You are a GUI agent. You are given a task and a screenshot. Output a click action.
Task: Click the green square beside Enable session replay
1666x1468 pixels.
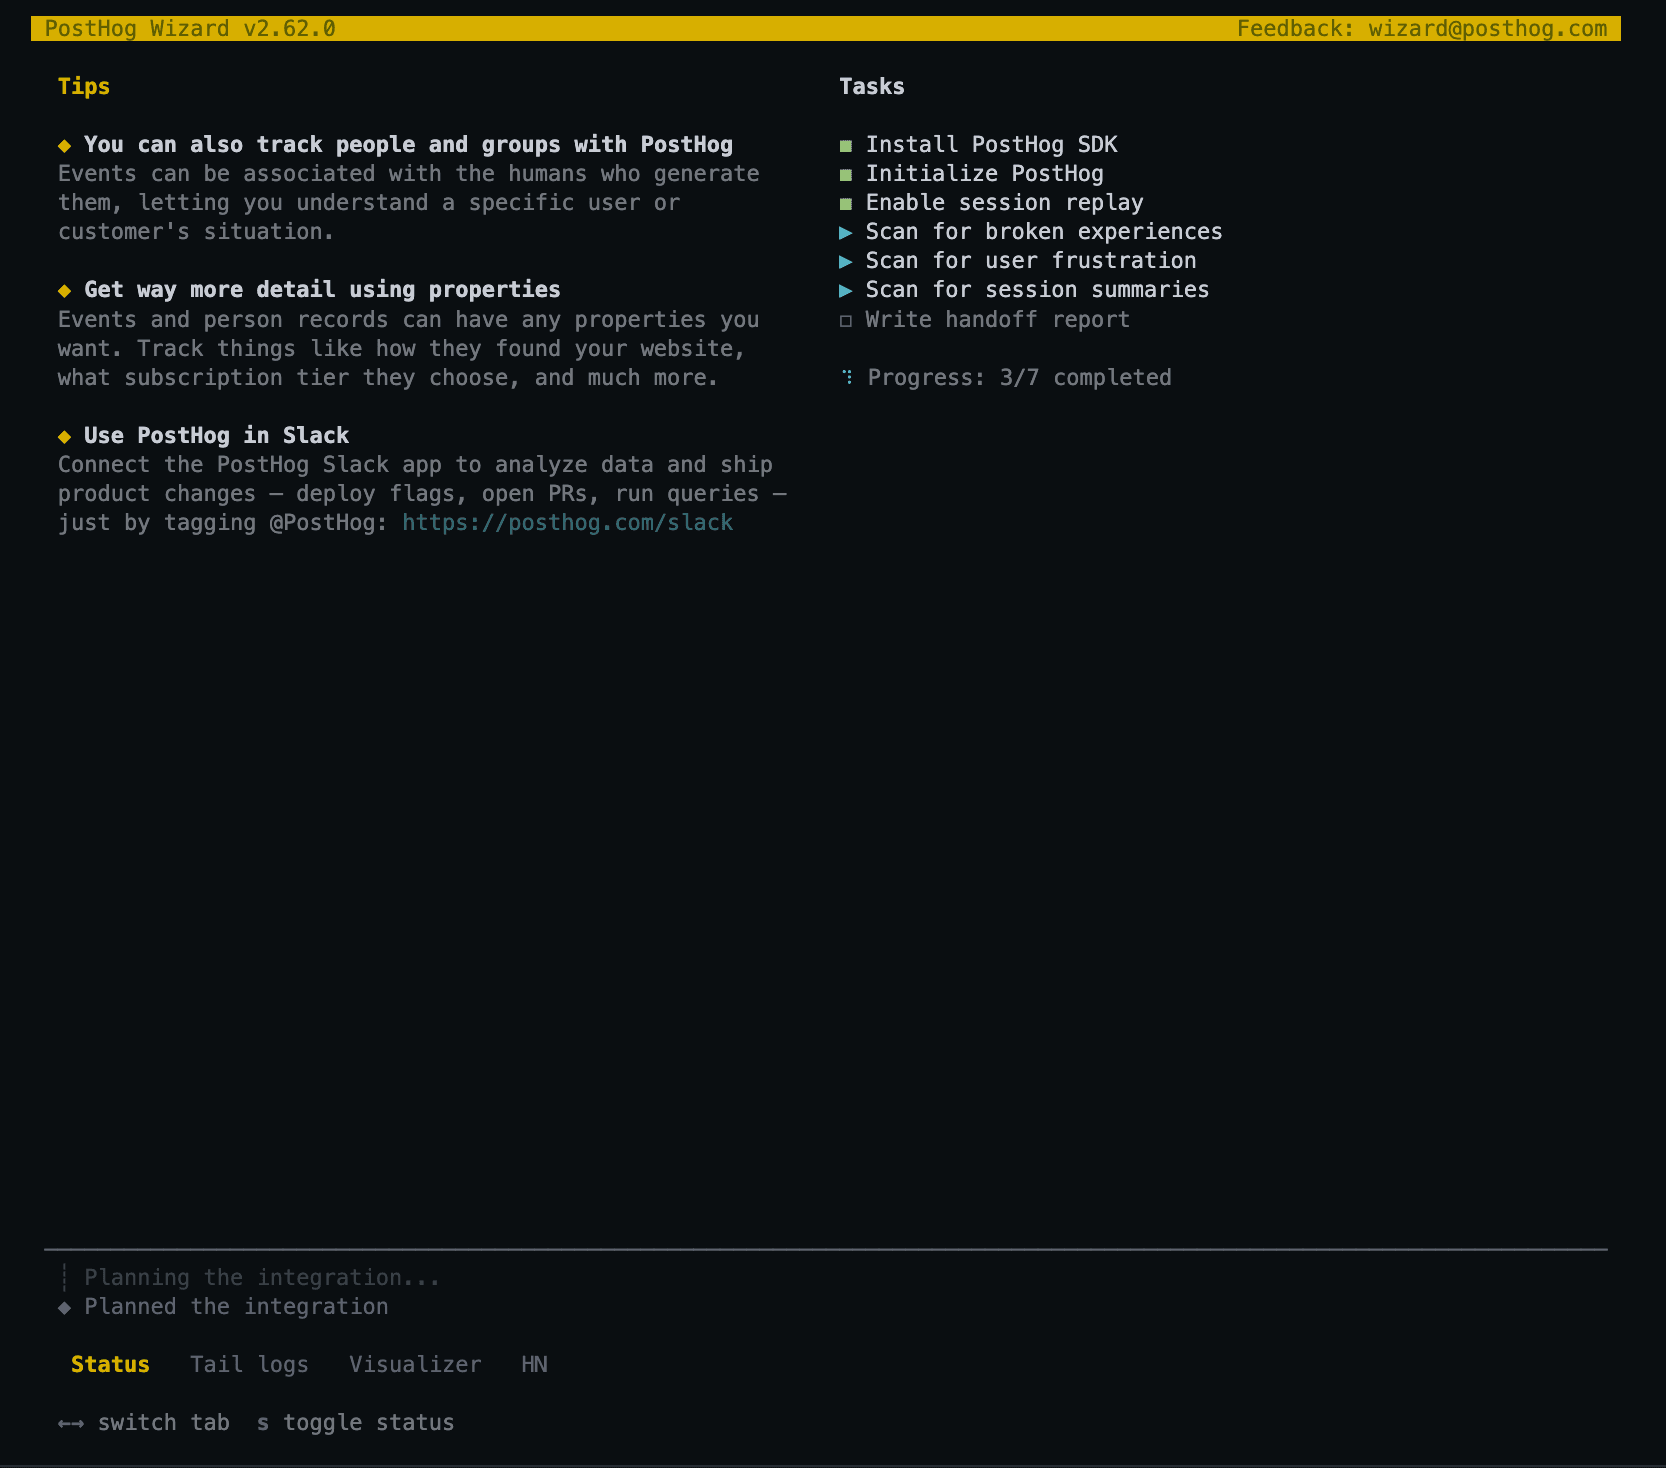click(x=846, y=204)
